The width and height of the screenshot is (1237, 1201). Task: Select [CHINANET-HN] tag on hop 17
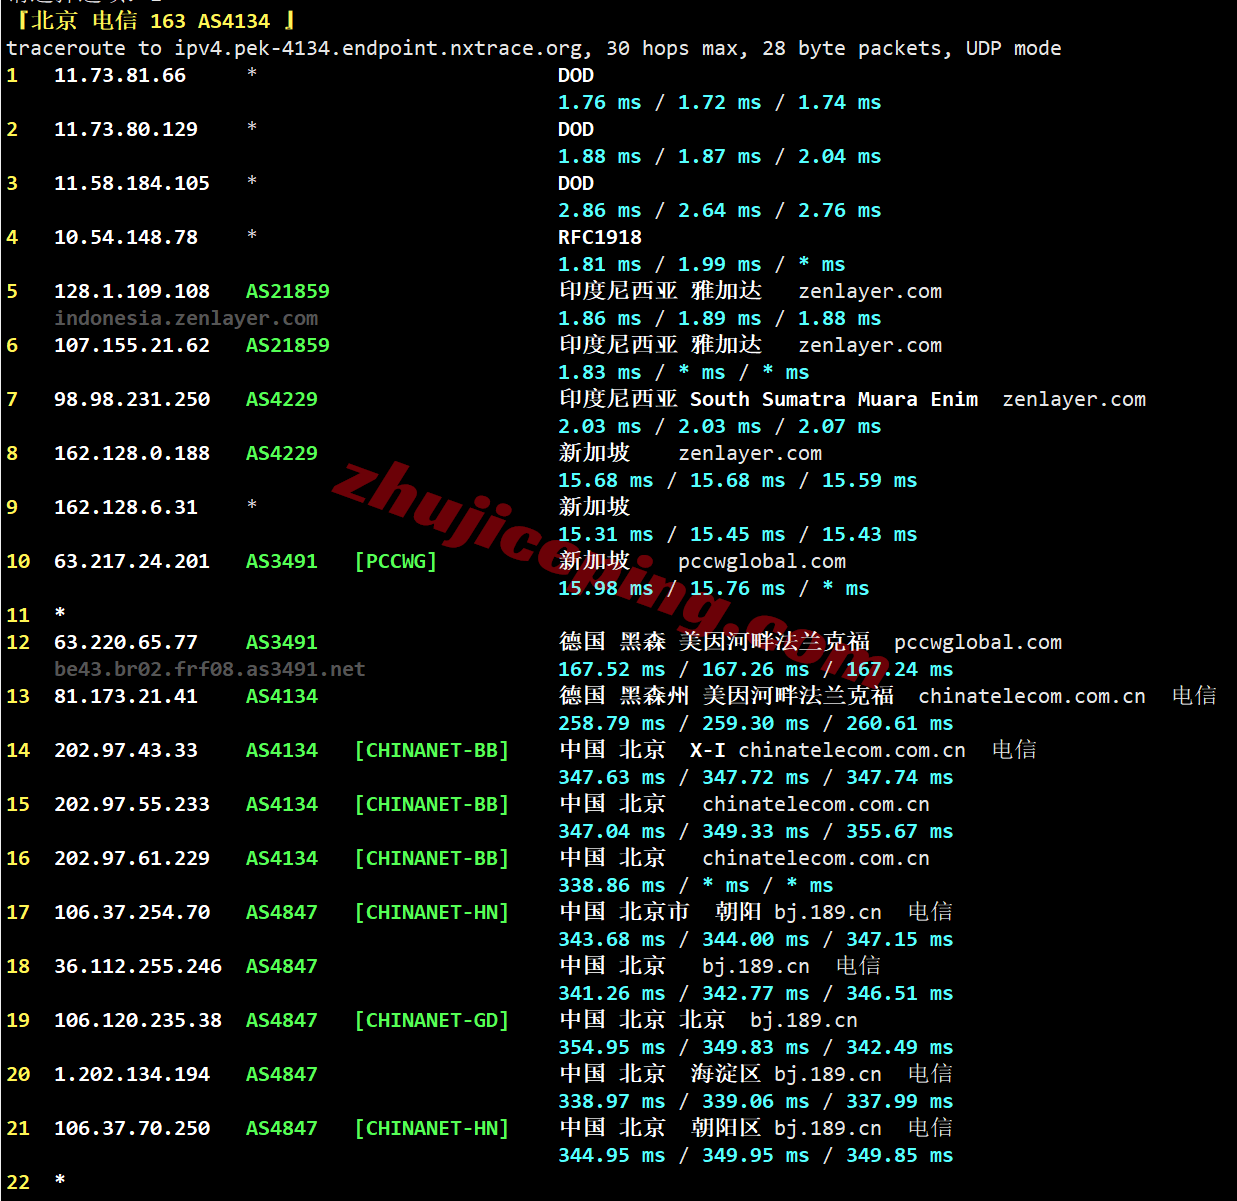pyautogui.click(x=432, y=912)
